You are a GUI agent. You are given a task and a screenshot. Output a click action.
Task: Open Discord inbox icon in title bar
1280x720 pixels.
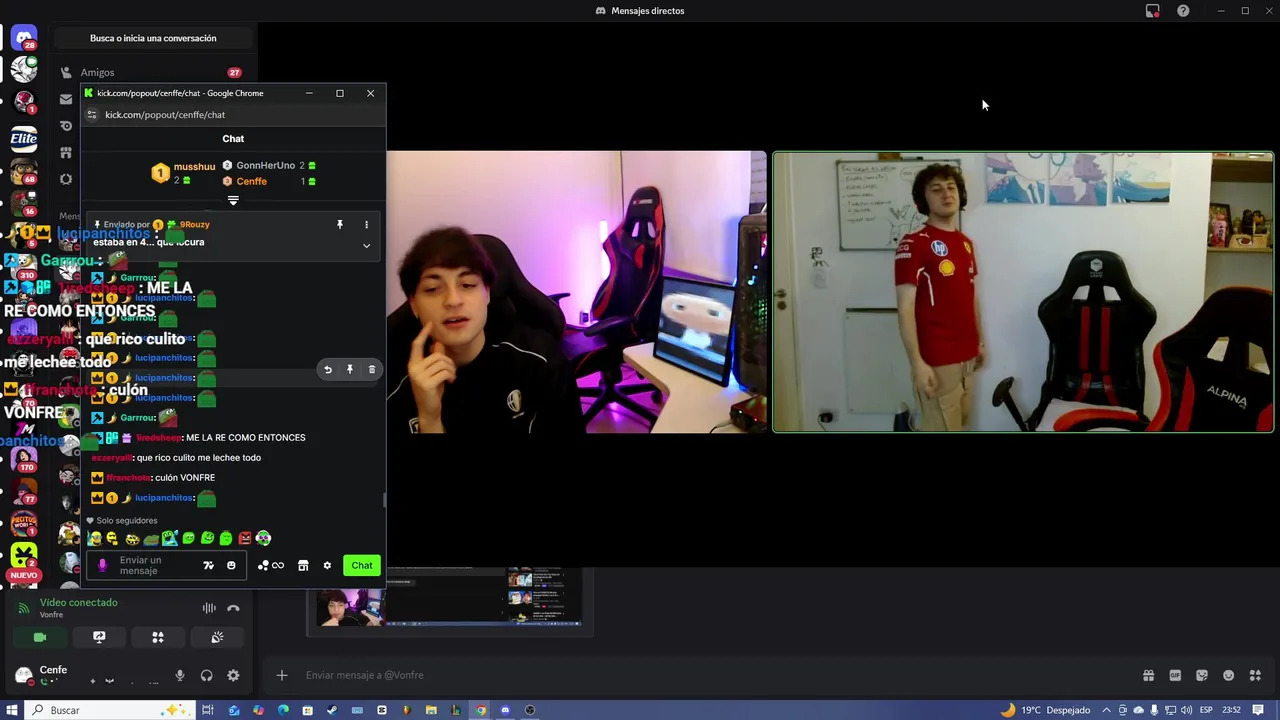coord(1153,10)
